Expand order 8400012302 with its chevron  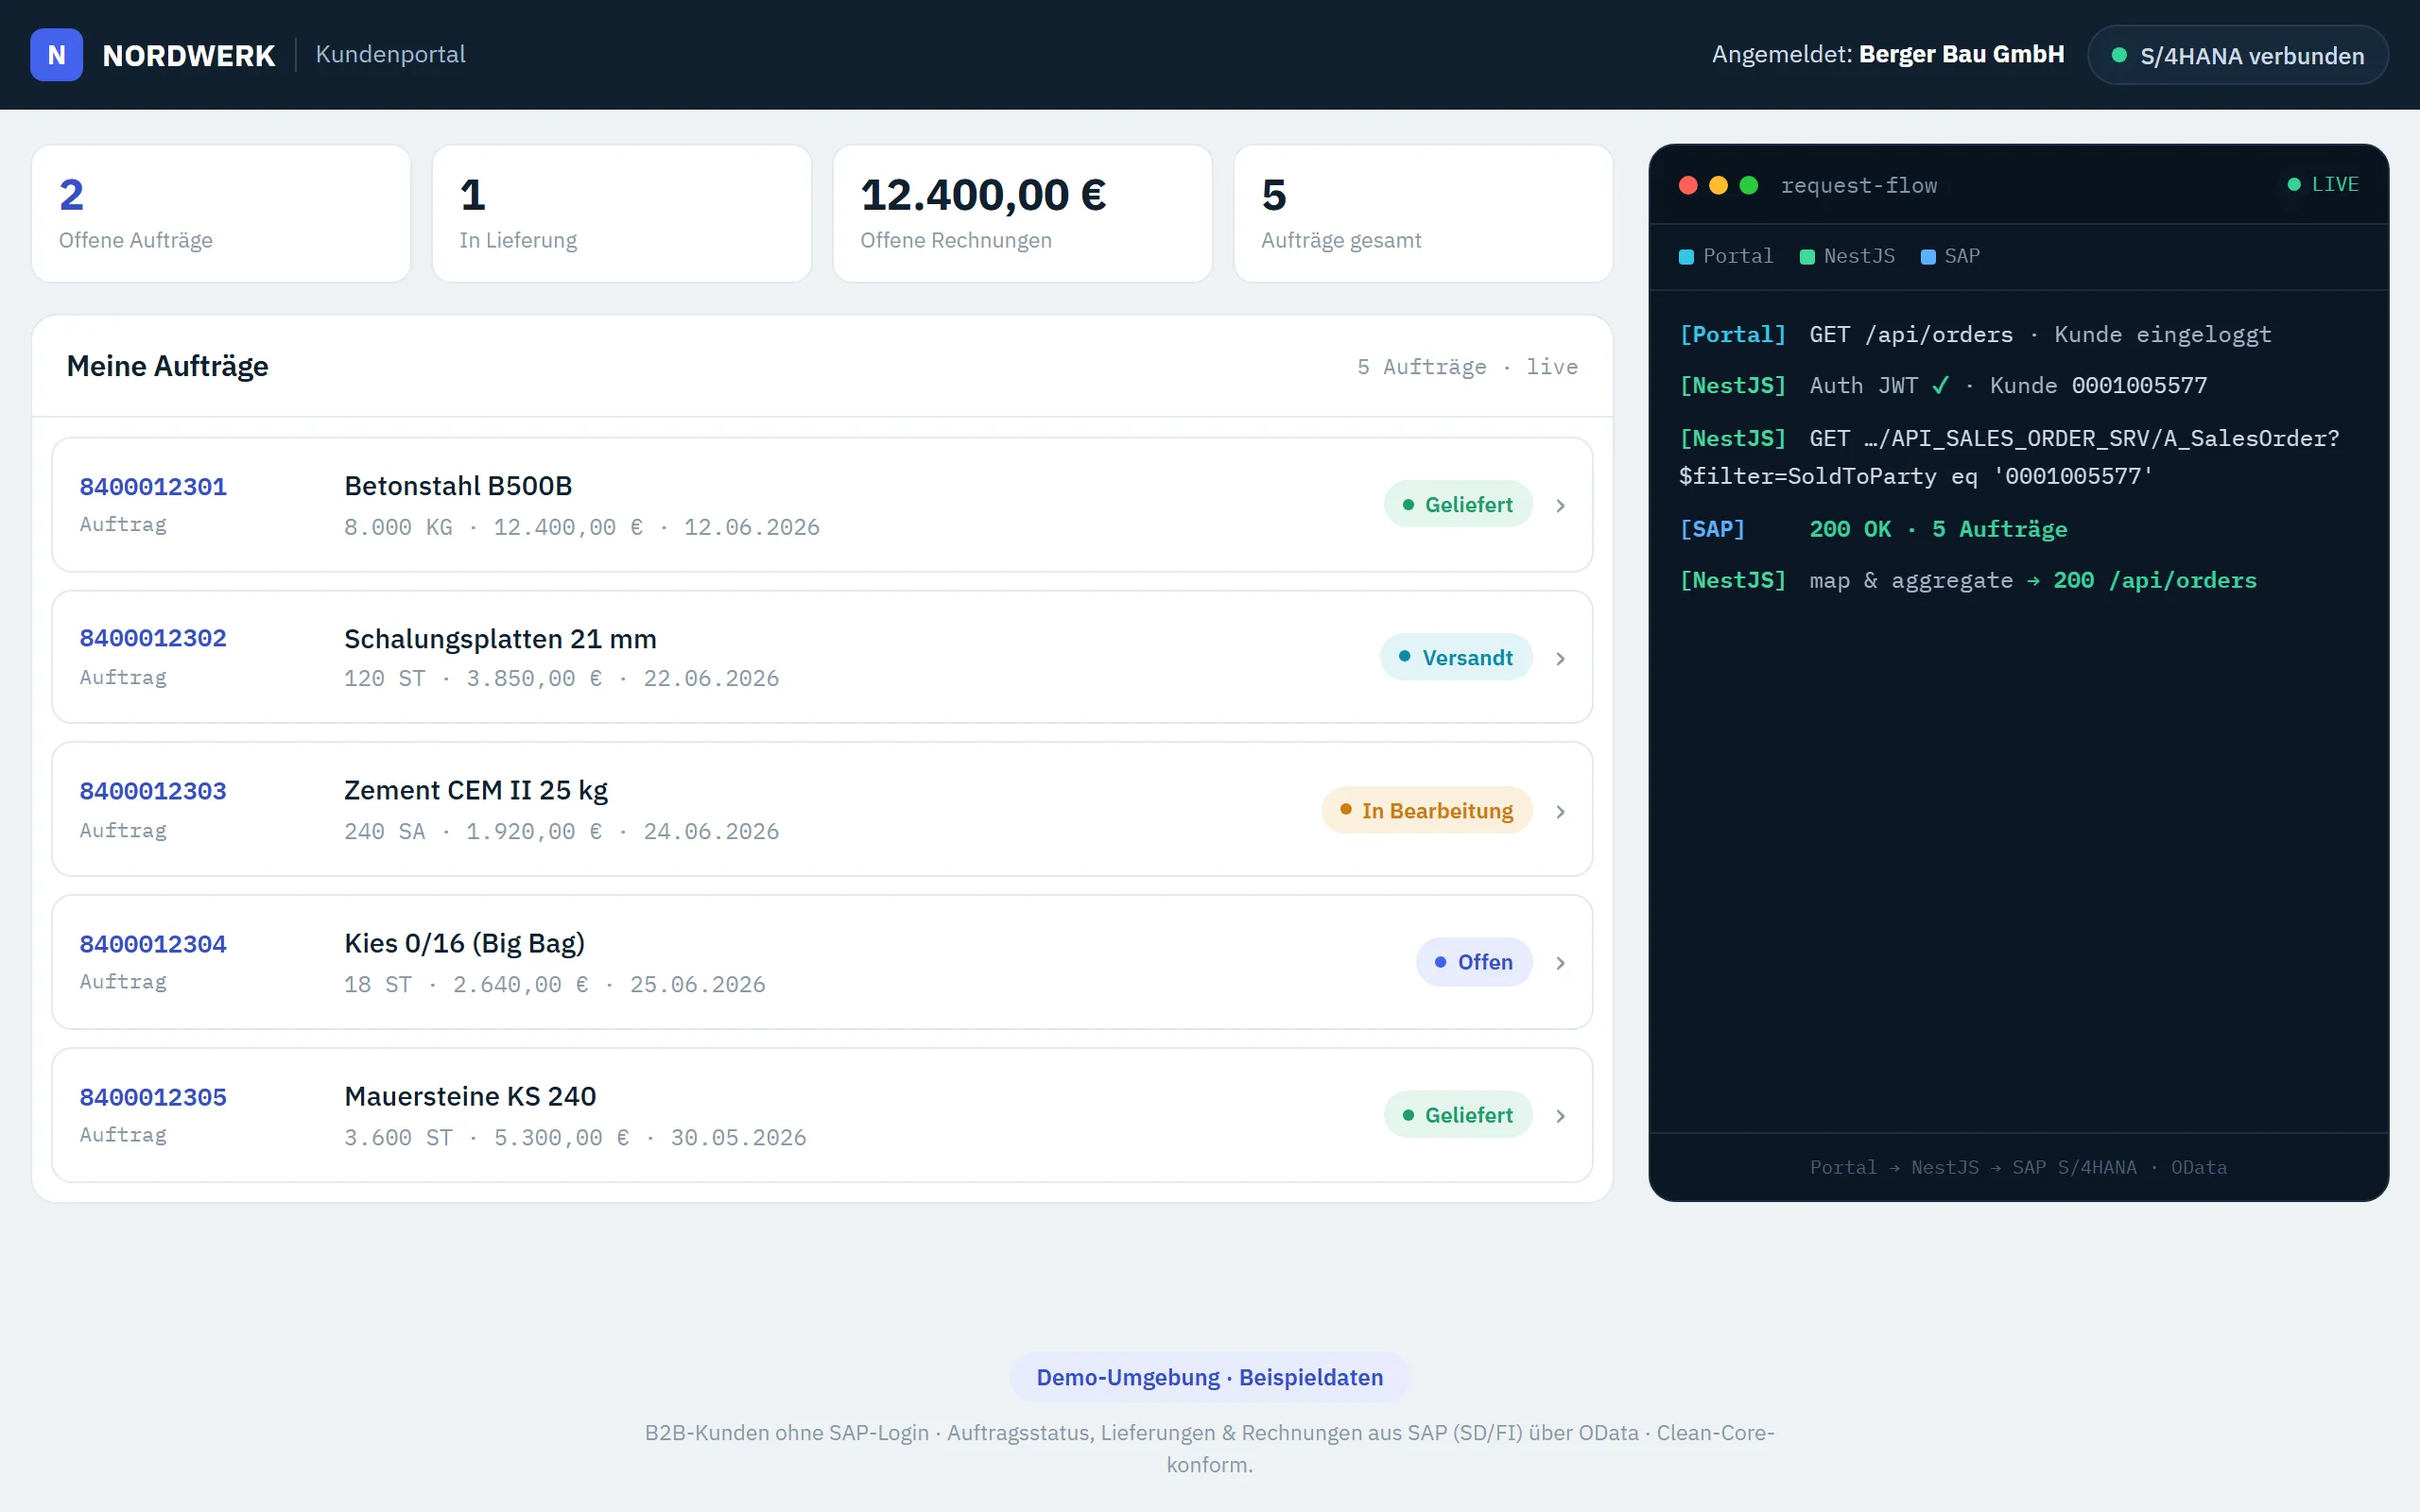(1560, 659)
